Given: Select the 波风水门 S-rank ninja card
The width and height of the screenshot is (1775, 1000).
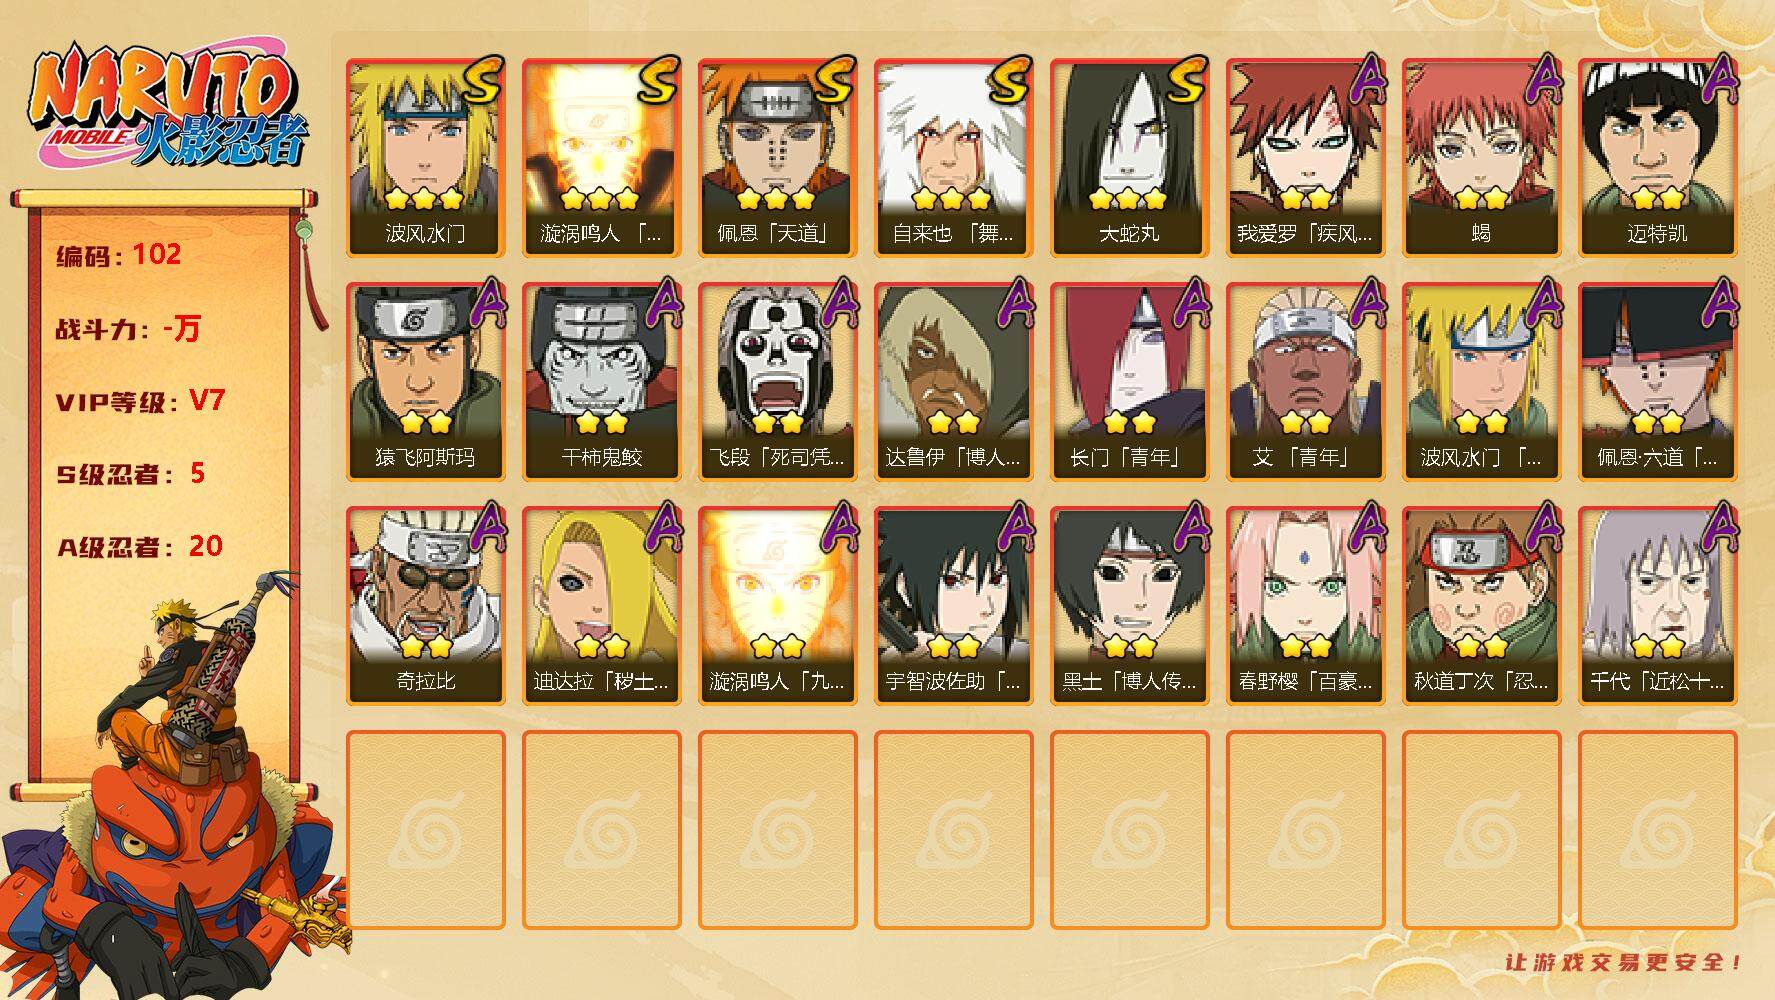Looking at the screenshot, I should pos(426,157).
